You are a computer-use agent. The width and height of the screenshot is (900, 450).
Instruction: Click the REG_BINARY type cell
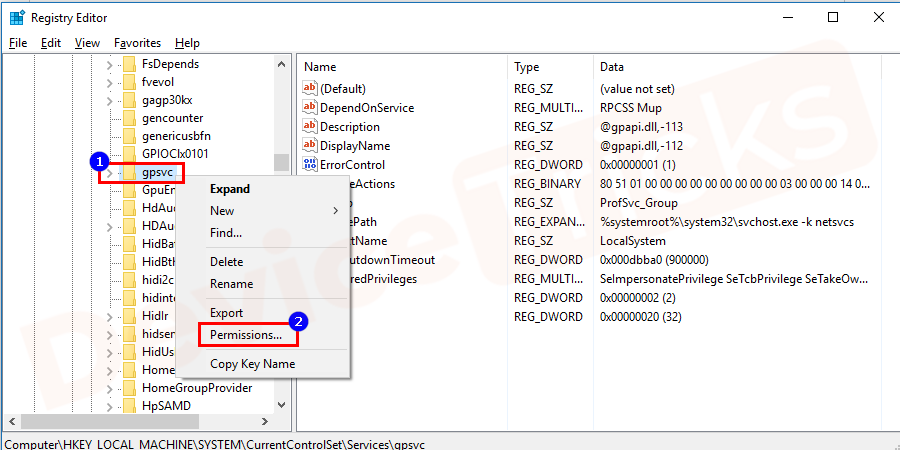[x=548, y=184]
